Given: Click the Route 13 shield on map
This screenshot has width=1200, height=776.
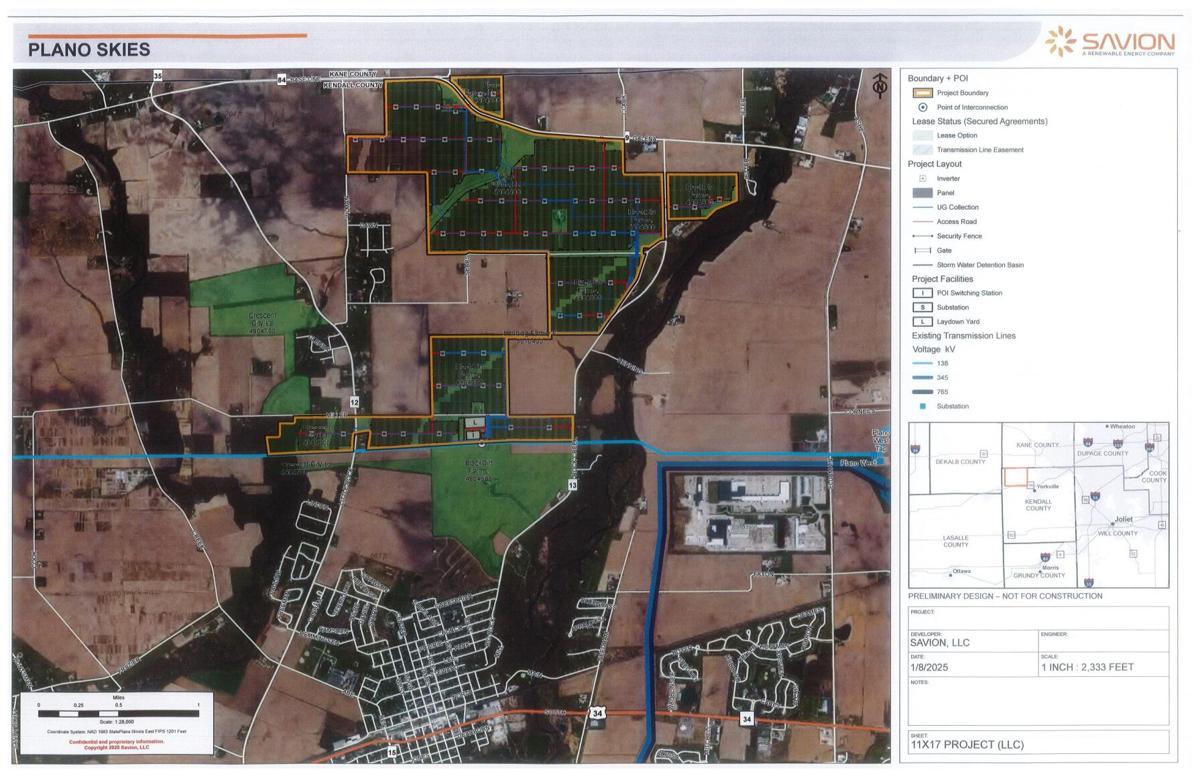Looking at the screenshot, I should coord(573,484).
